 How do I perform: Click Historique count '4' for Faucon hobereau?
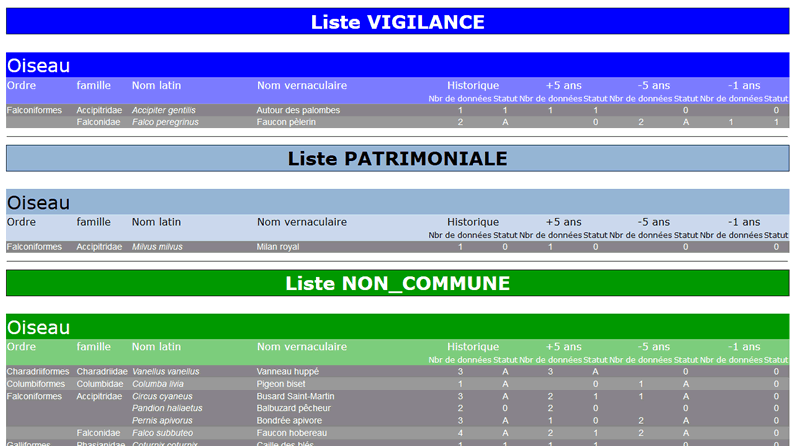460,433
